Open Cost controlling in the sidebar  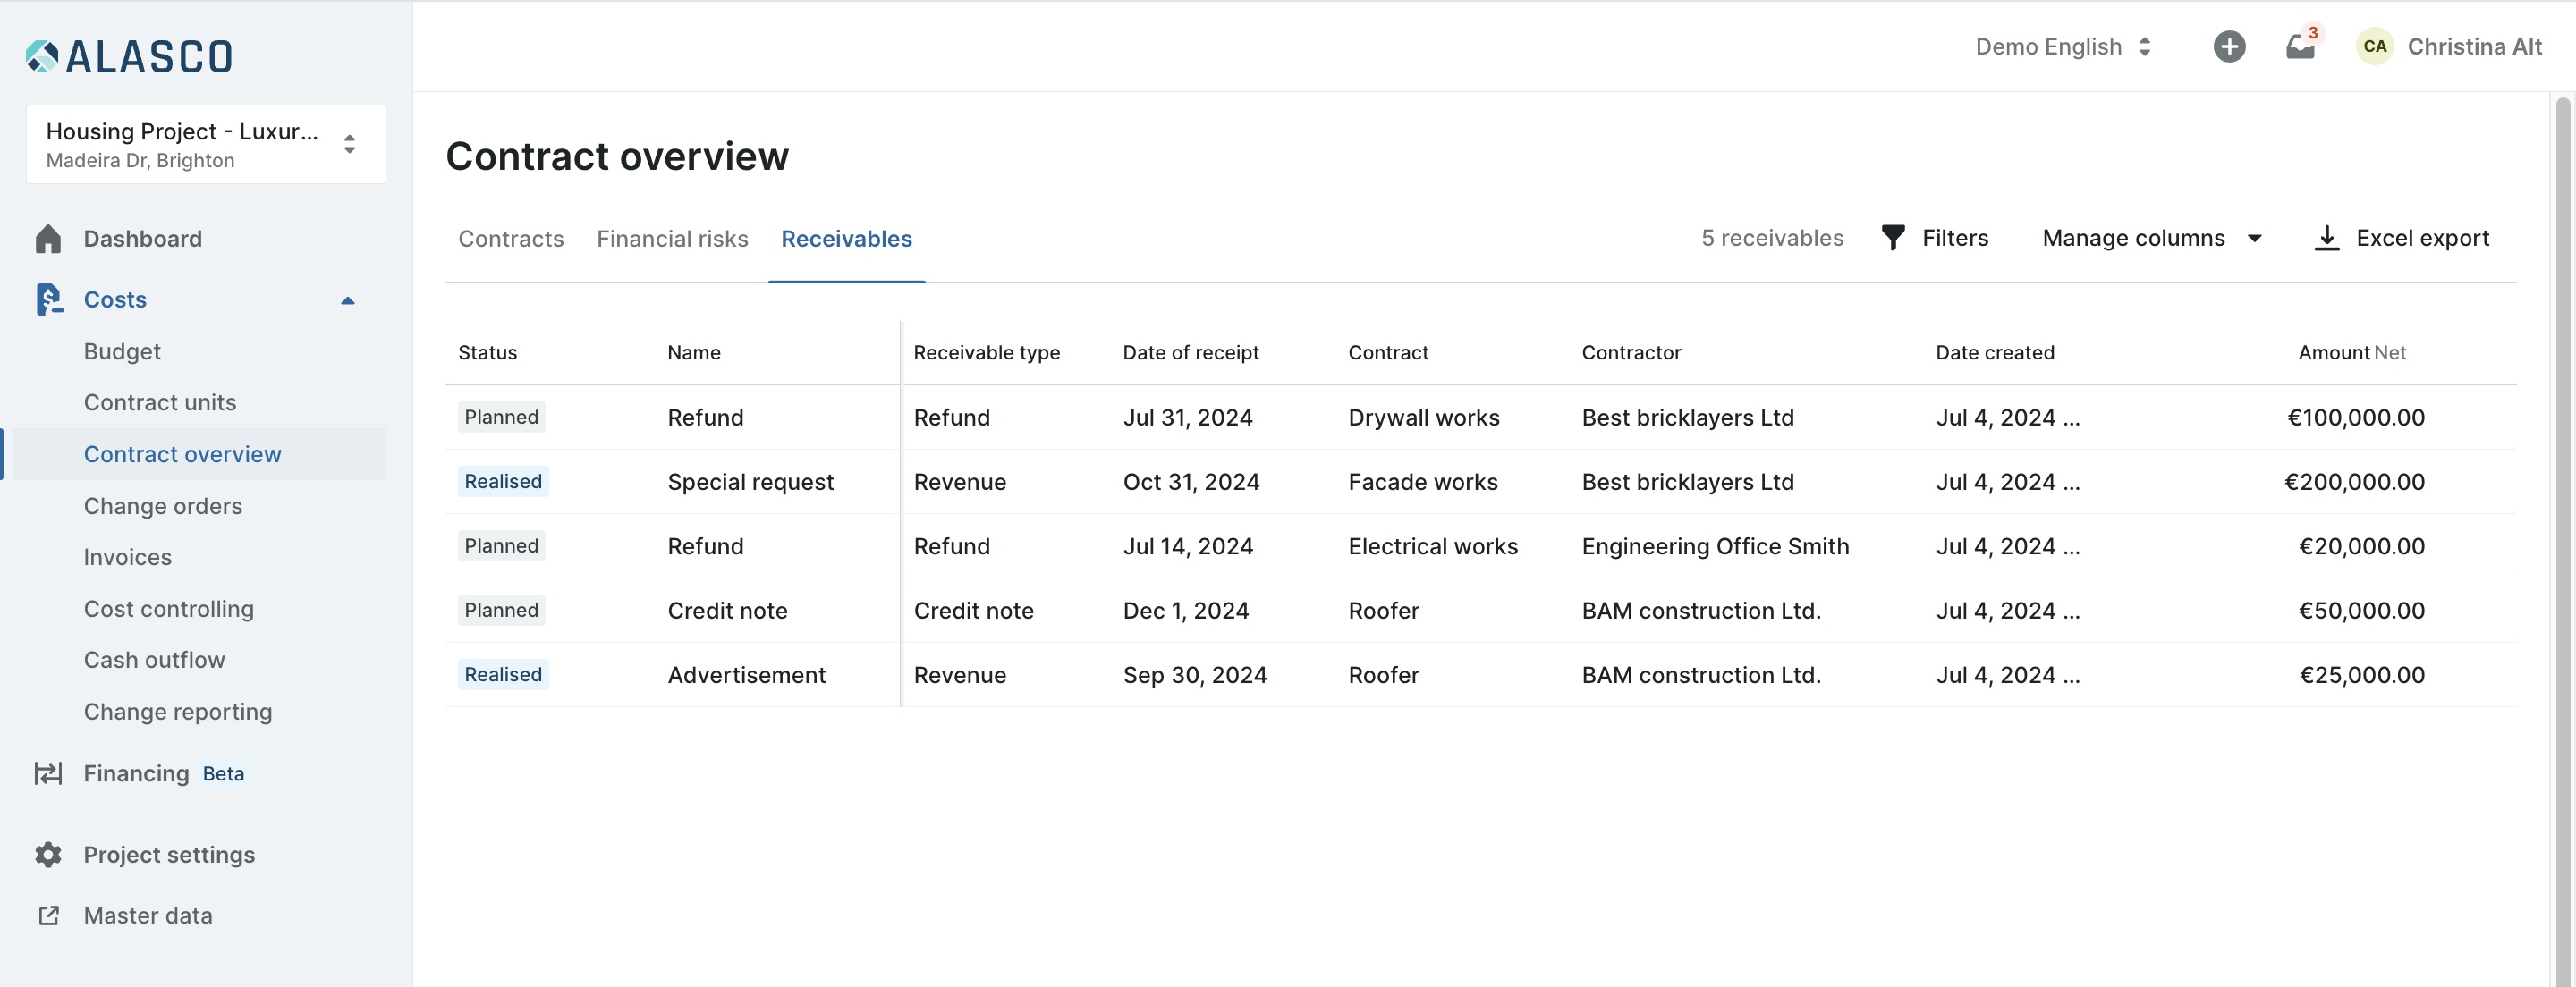click(169, 609)
